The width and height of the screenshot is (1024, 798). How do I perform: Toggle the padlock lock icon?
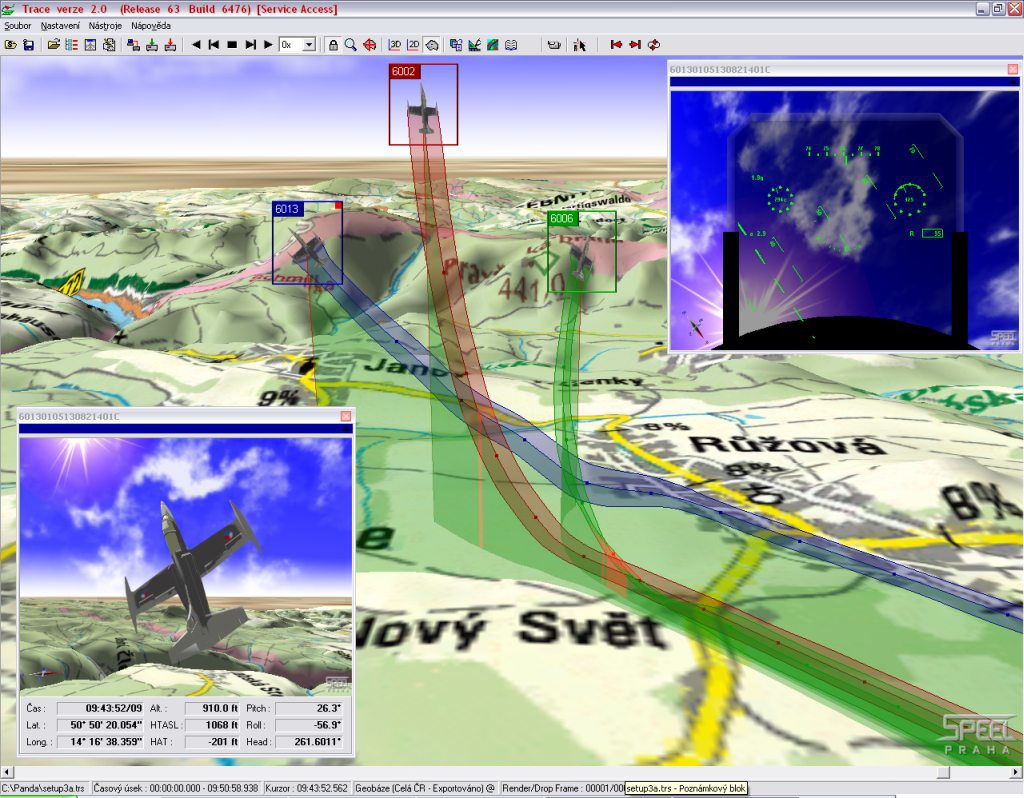(333, 45)
